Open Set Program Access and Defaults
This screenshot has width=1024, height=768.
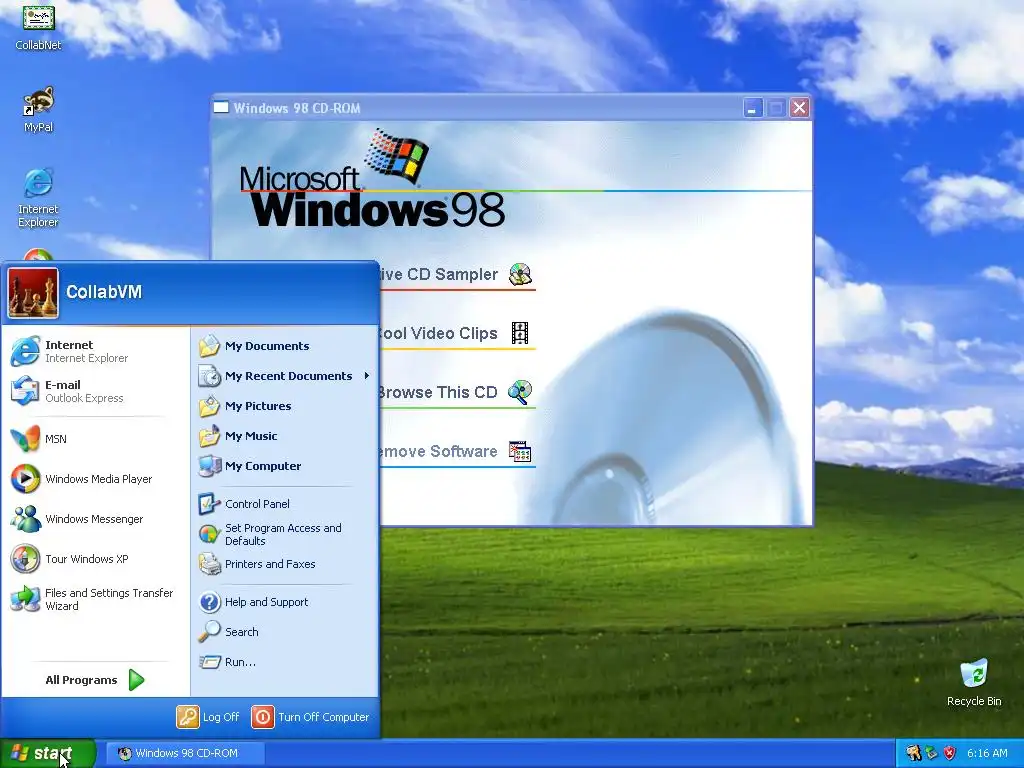(x=285, y=534)
